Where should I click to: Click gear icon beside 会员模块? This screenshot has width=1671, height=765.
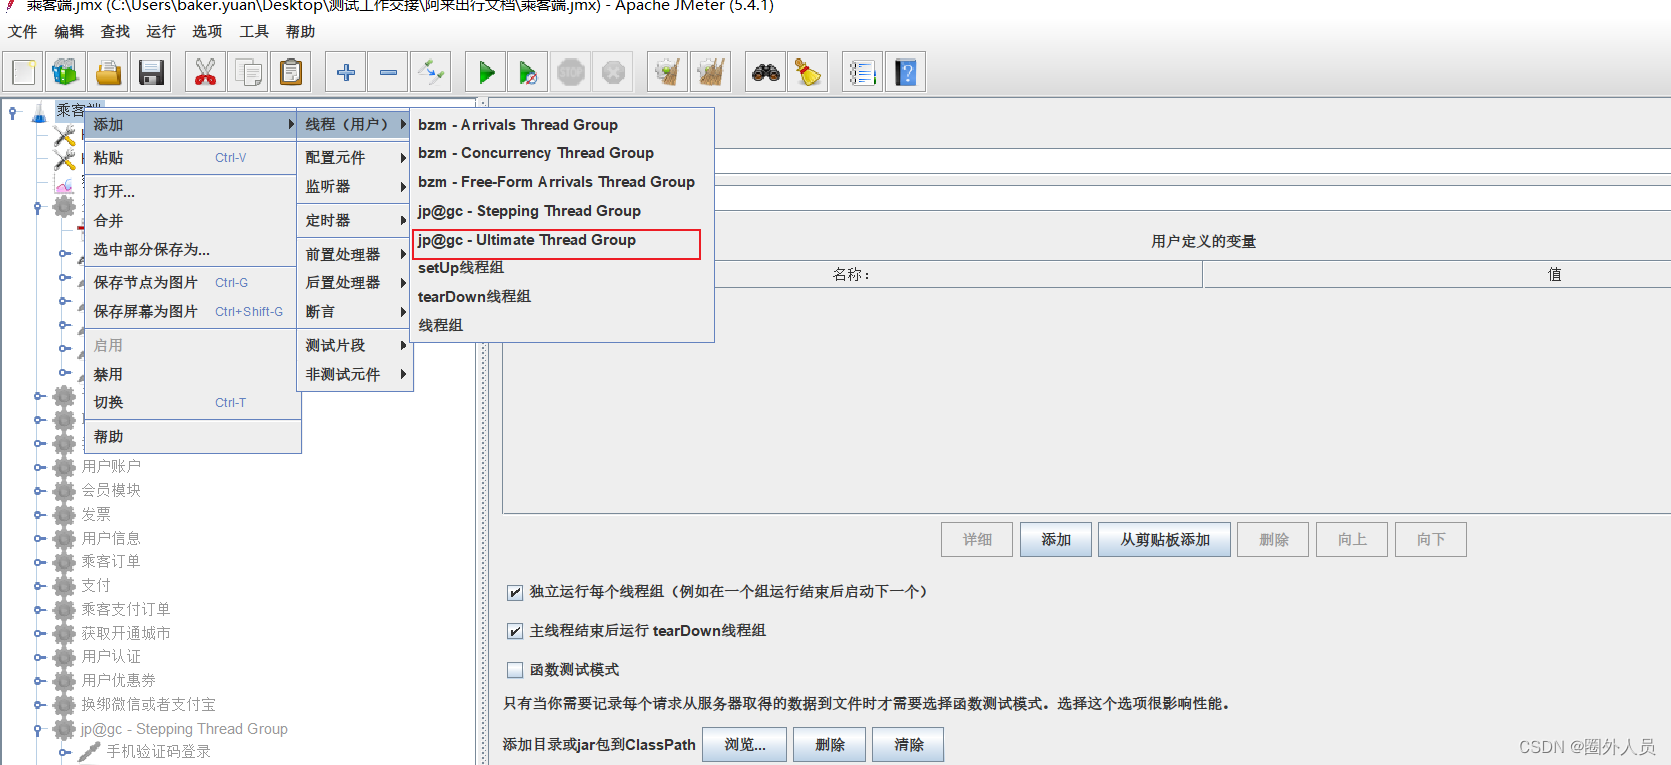(x=65, y=490)
